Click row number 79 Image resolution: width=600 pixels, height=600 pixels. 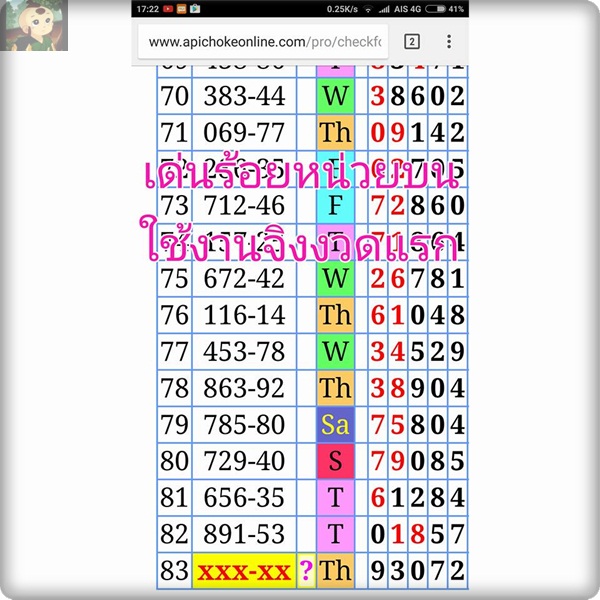point(174,424)
